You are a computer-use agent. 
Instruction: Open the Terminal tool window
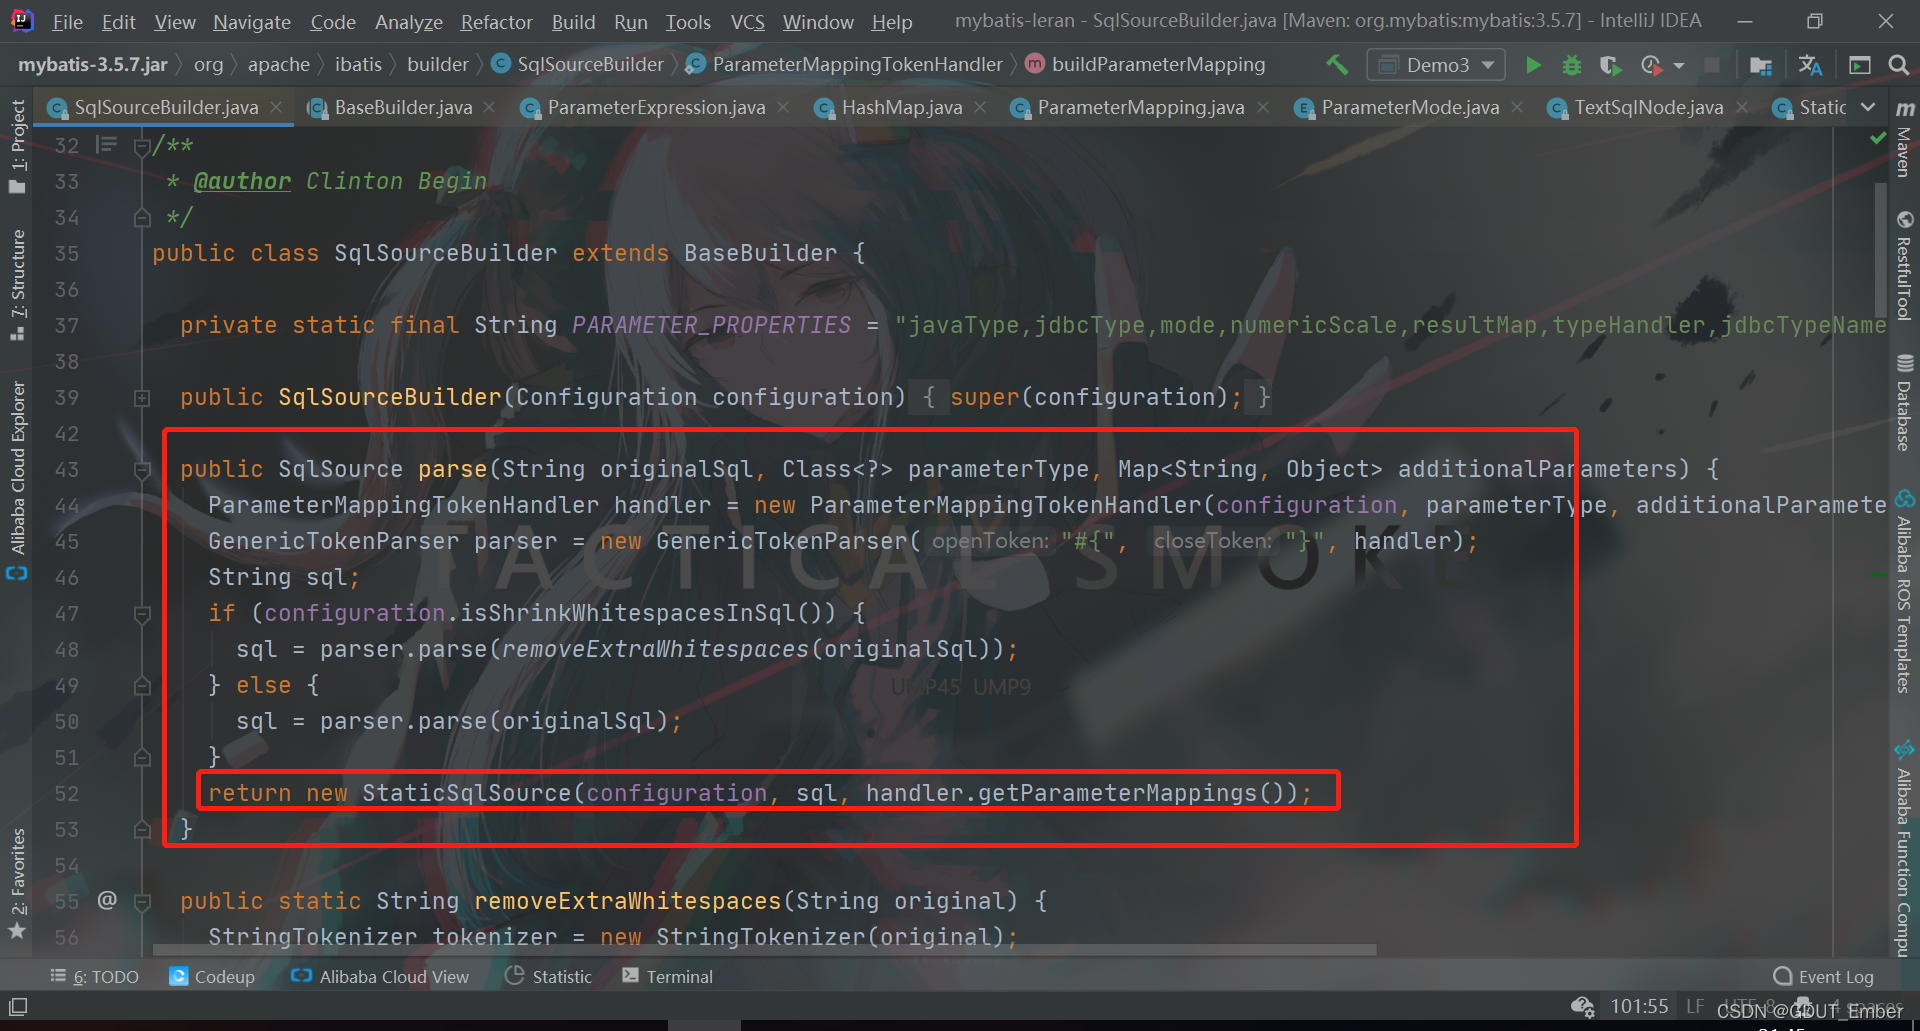(667, 976)
